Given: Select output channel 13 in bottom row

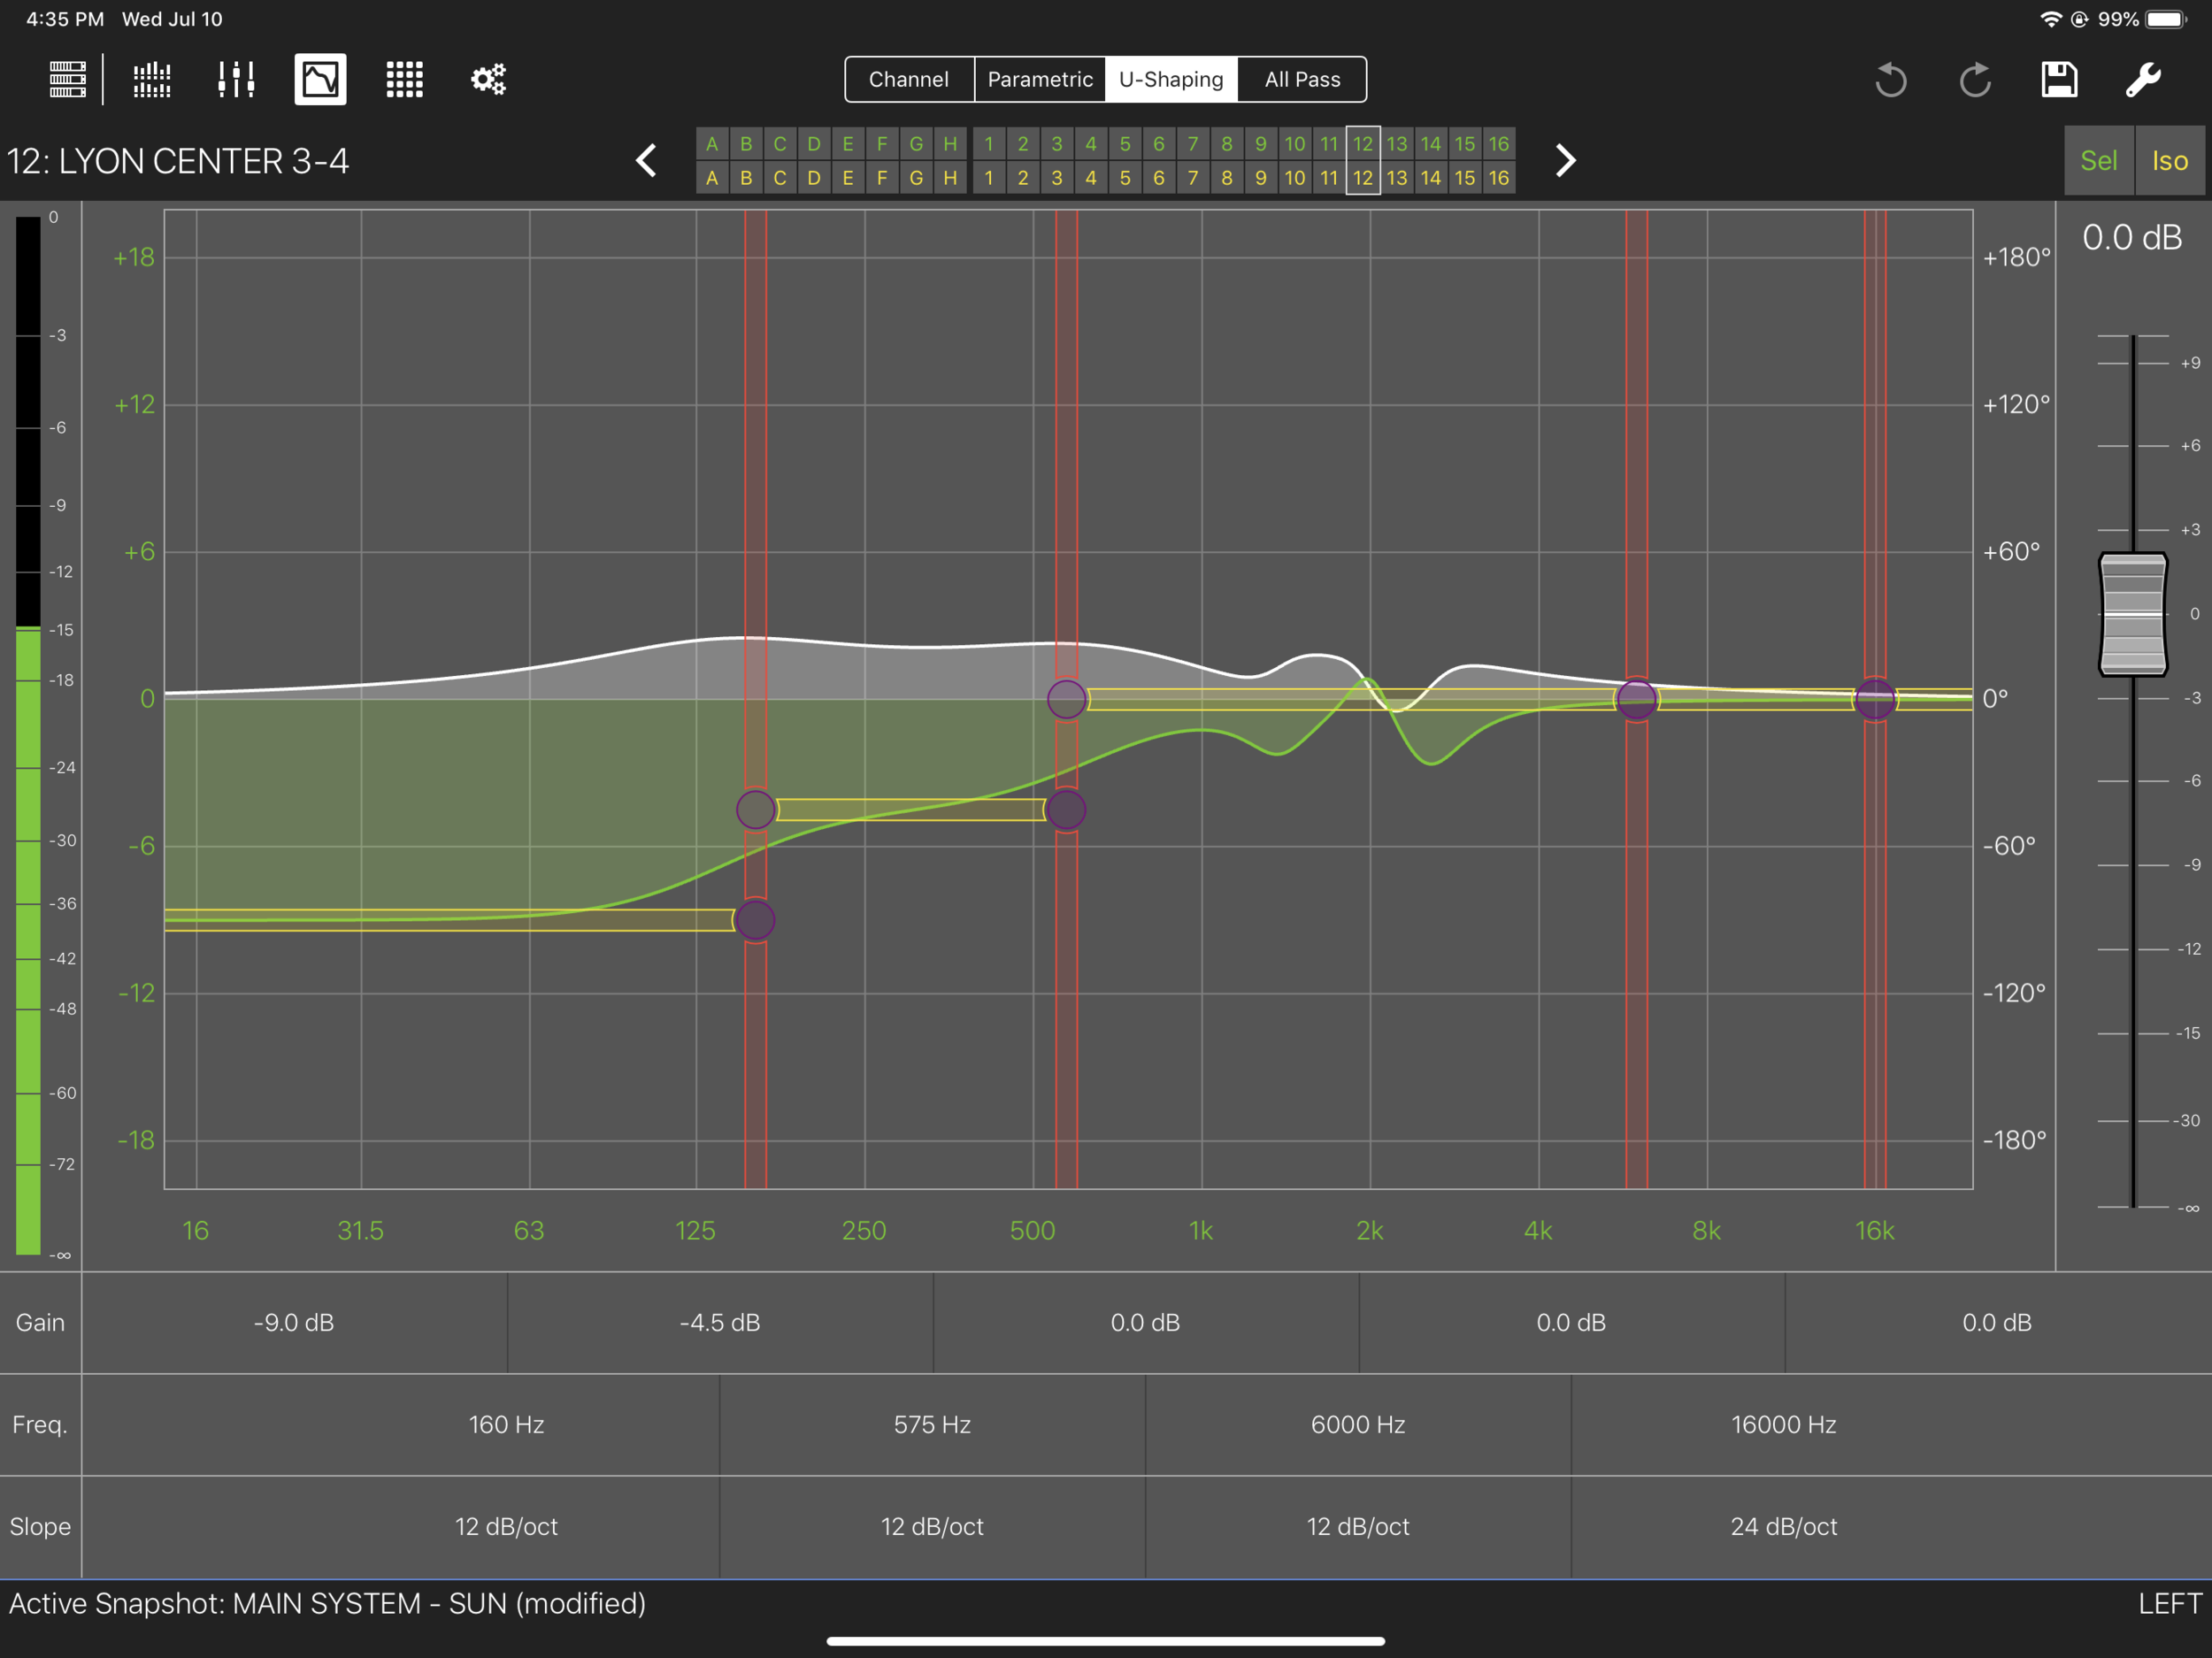Looking at the screenshot, I should click(x=1396, y=178).
